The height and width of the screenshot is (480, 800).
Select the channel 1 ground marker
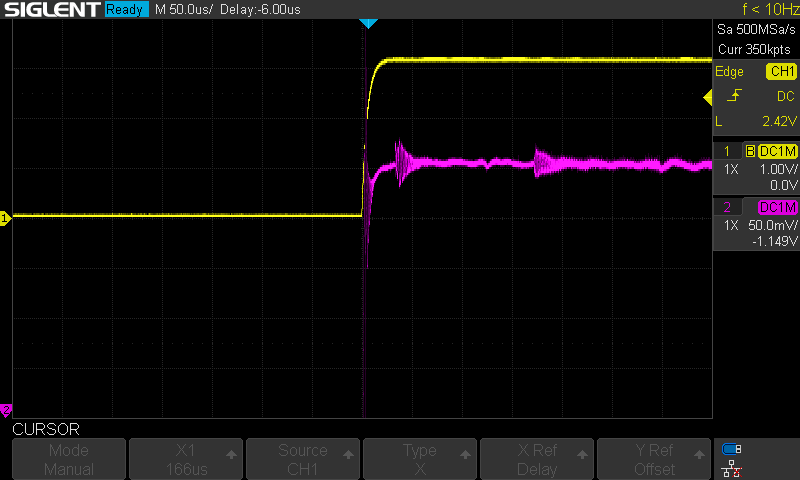pyautogui.click(x=5, y=218)
